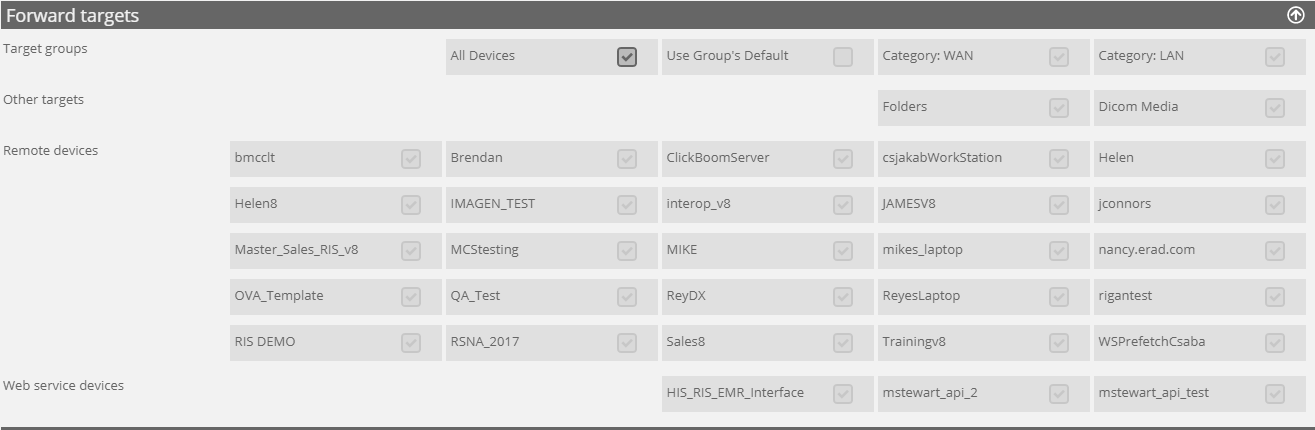Toggle the Category: LAN checkbox
1315x430 pixels.
pyautogui.click(x=1275, y=57)
